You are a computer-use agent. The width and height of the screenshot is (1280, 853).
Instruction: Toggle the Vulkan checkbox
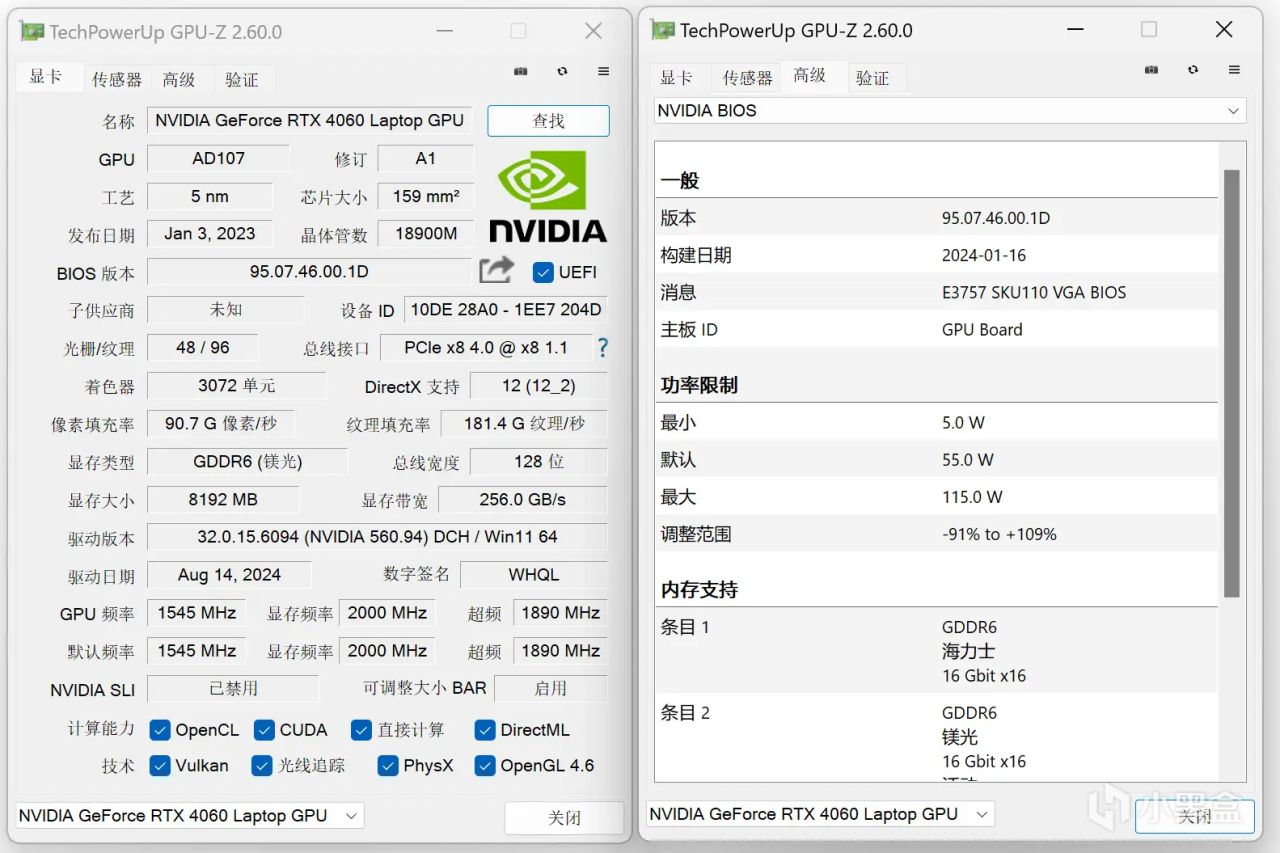pyautogui.click(x=159, y=766)
